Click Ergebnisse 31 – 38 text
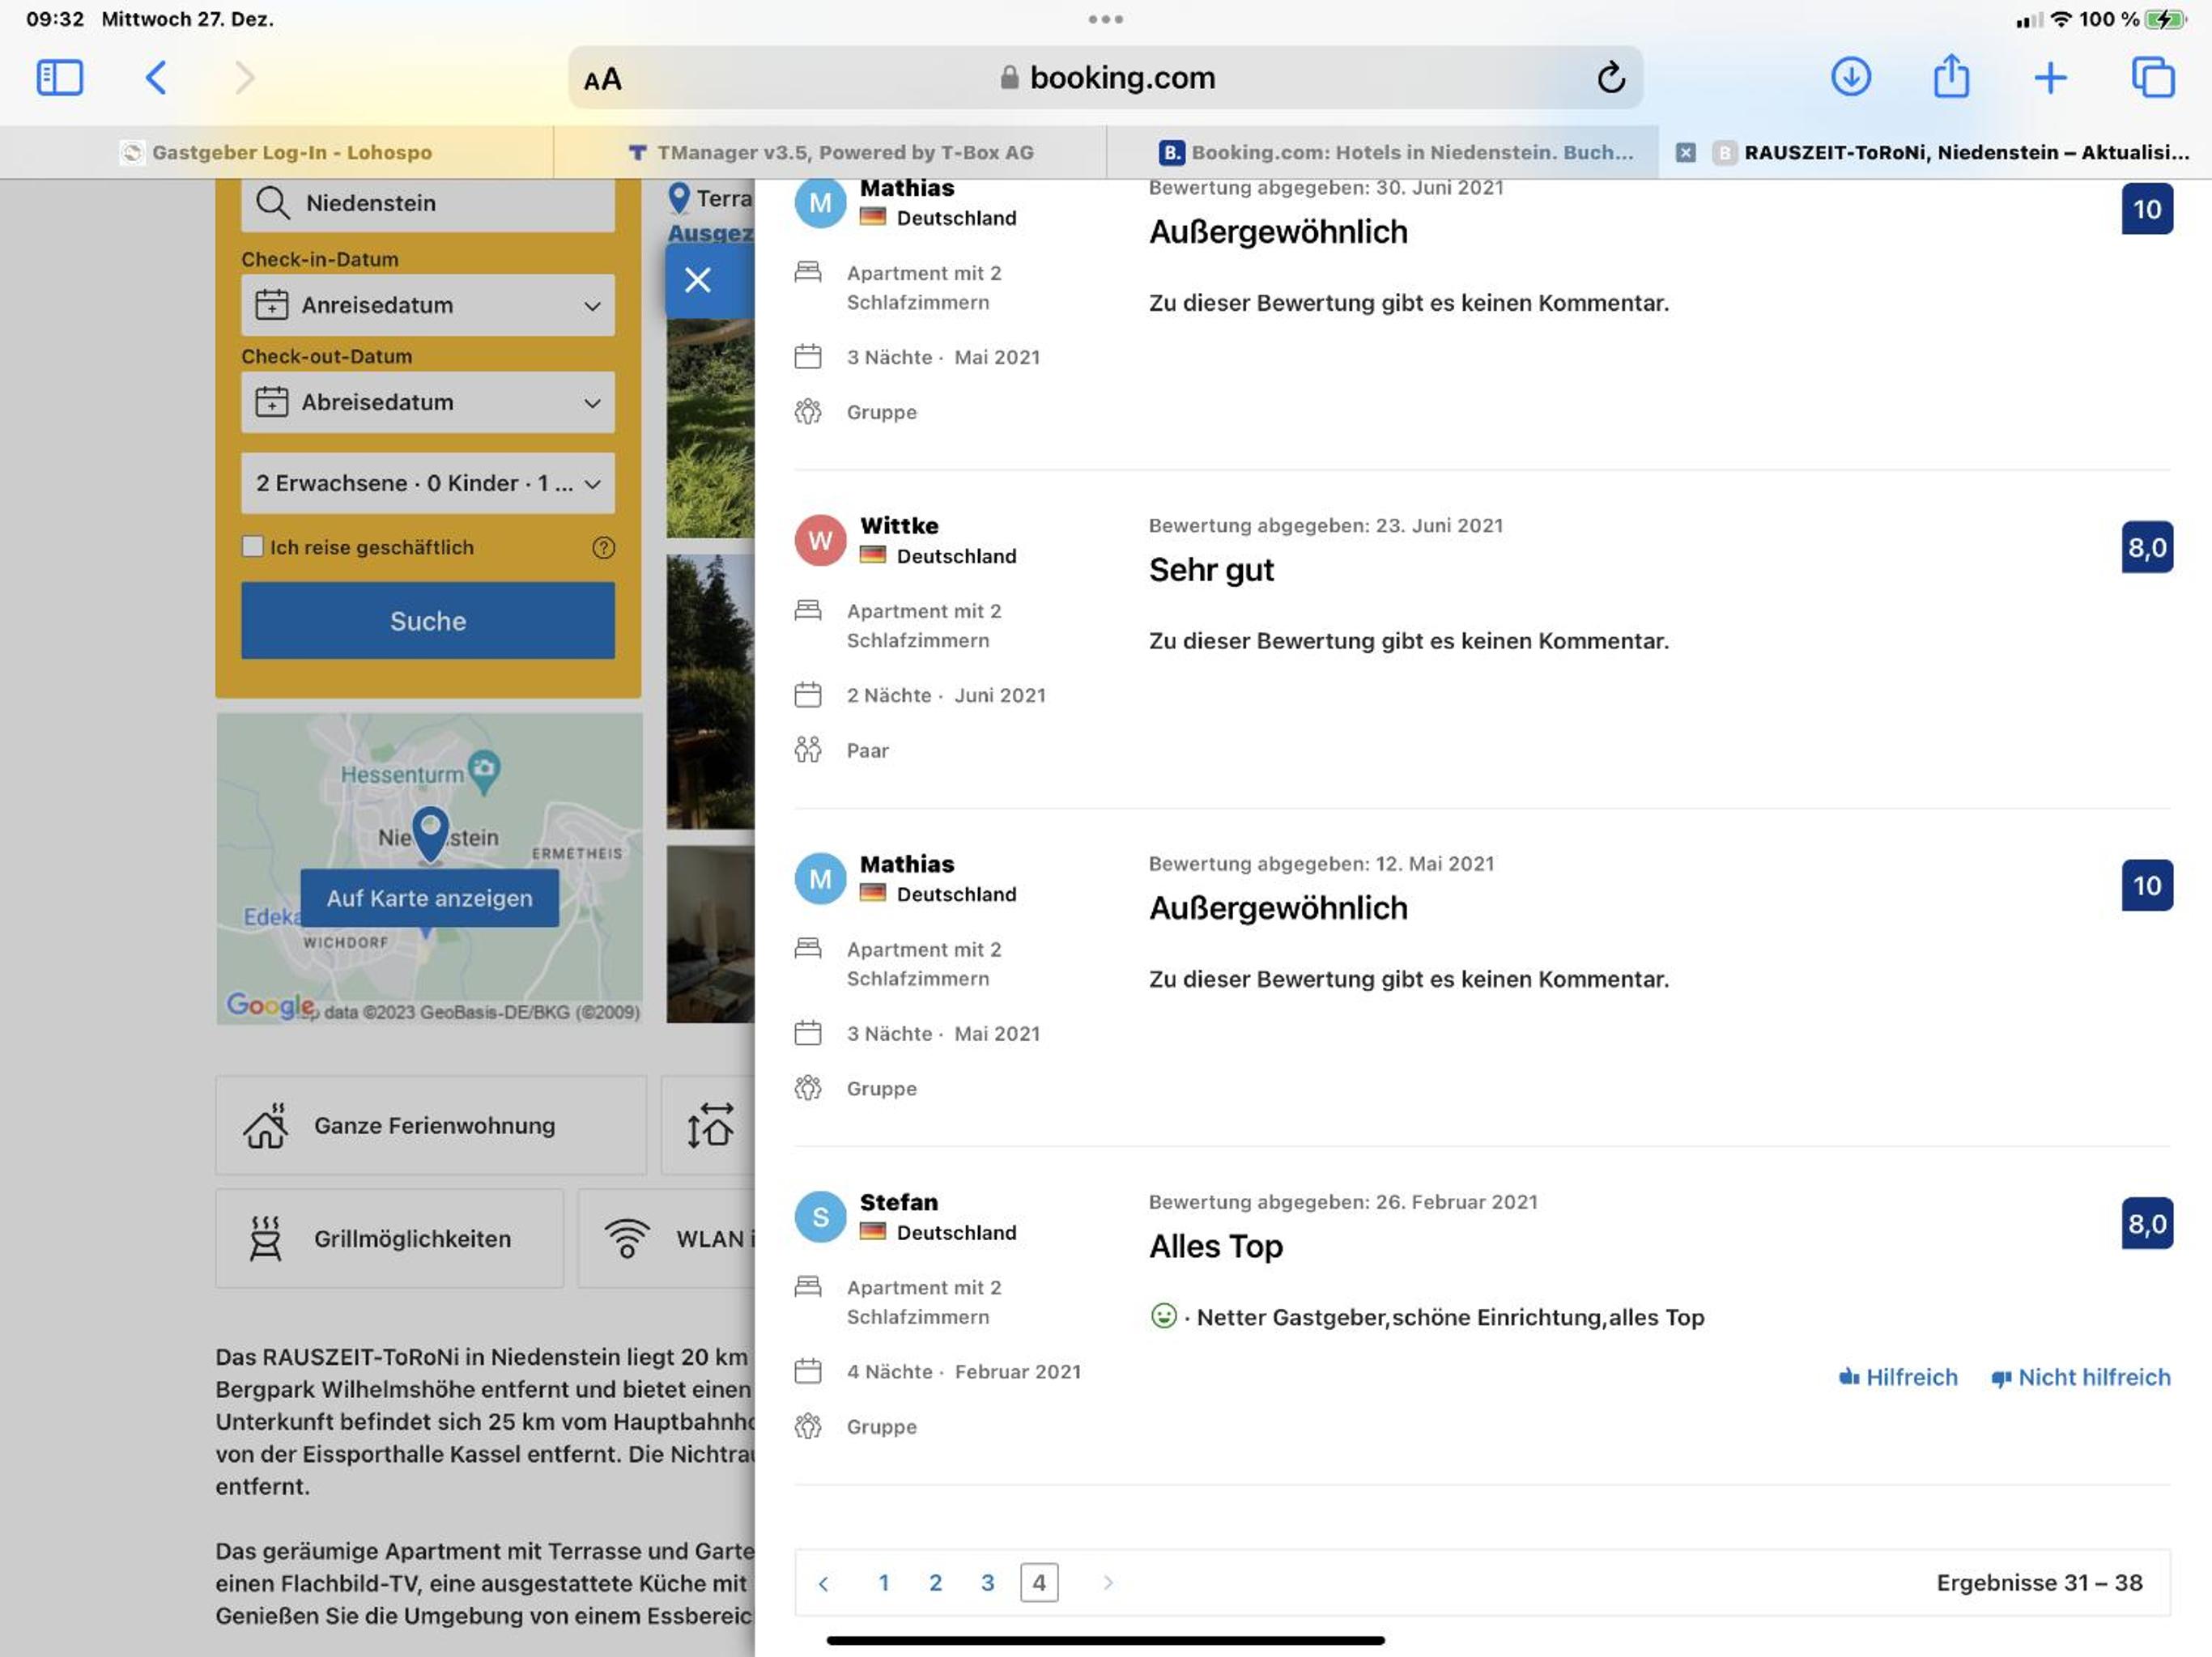 2039,1583
